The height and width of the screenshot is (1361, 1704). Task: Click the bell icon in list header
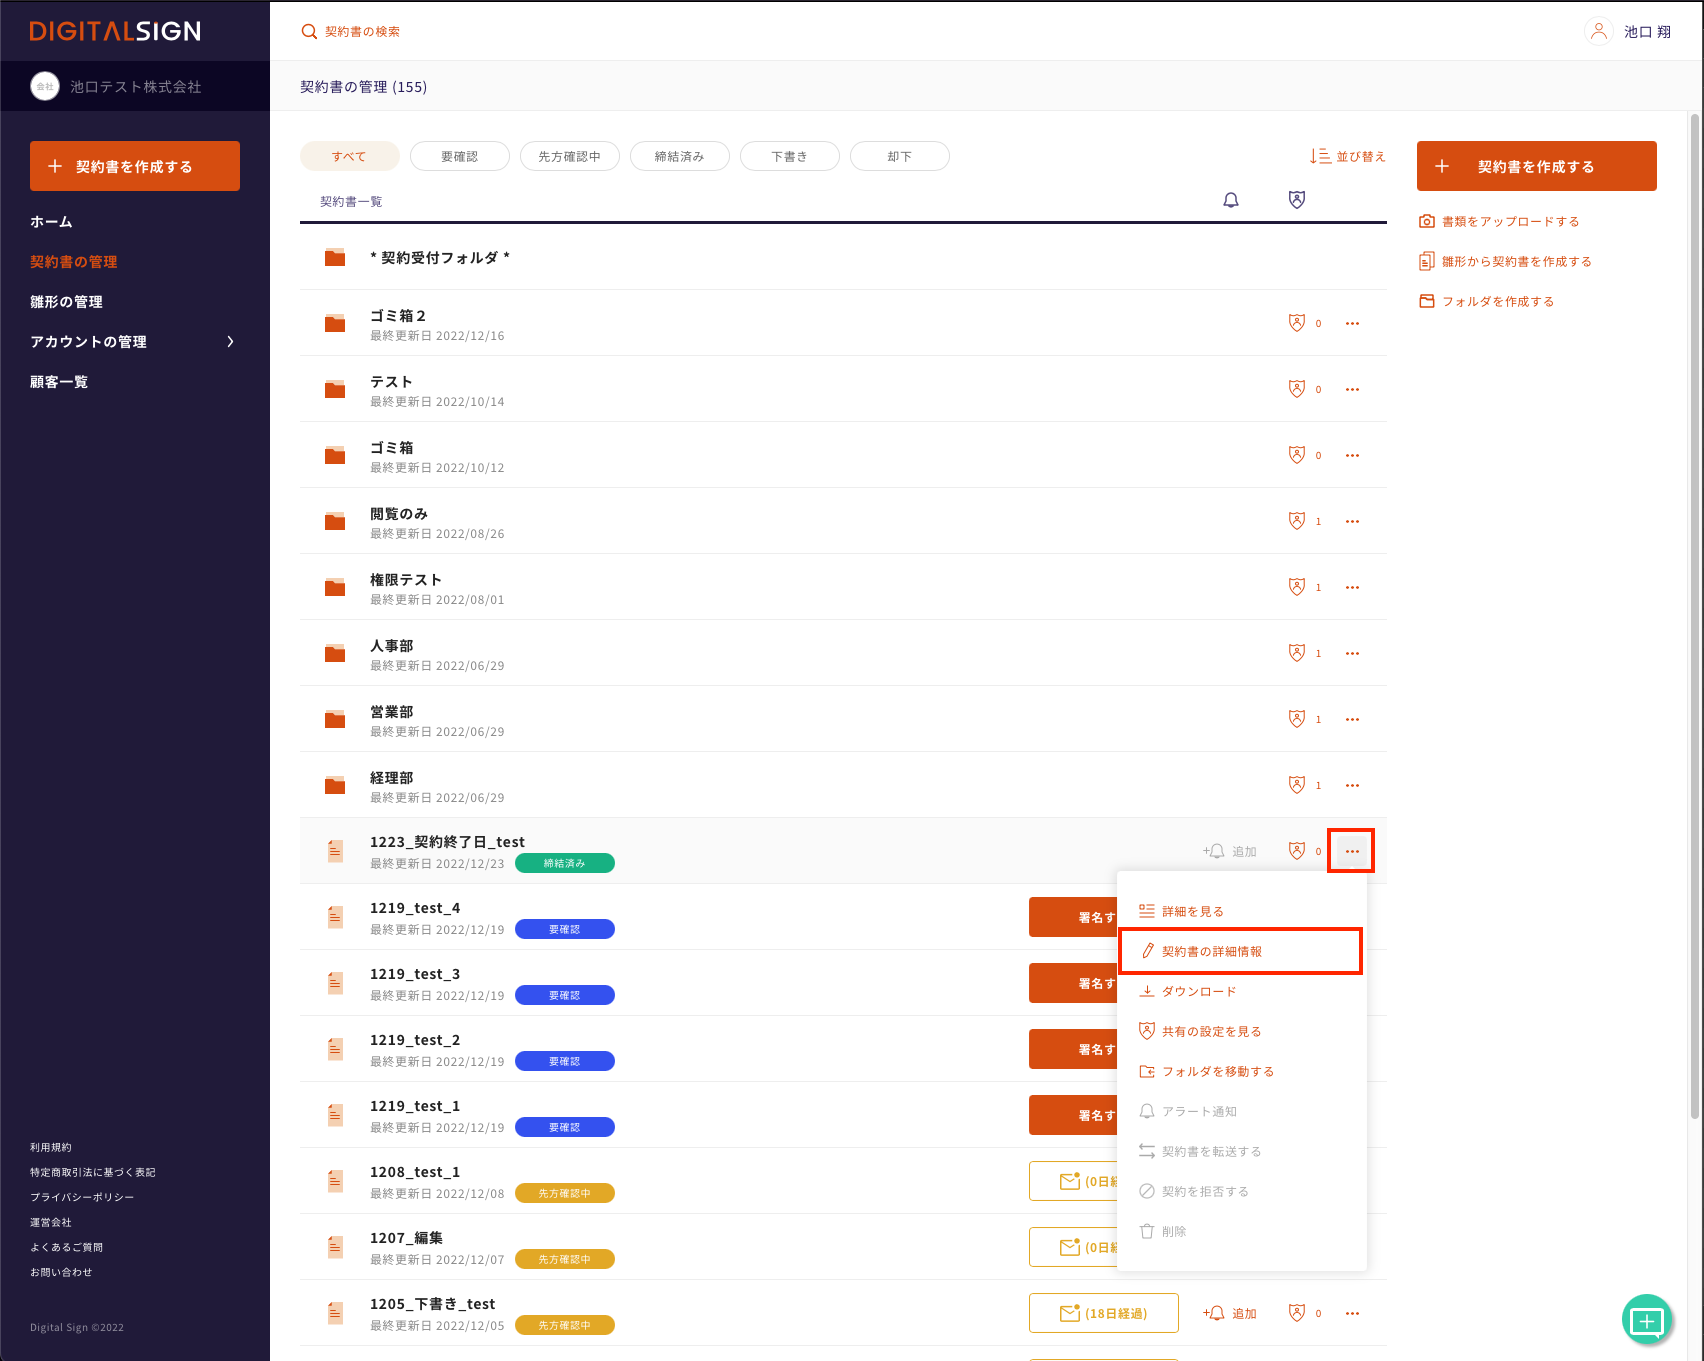point(1231,200)
